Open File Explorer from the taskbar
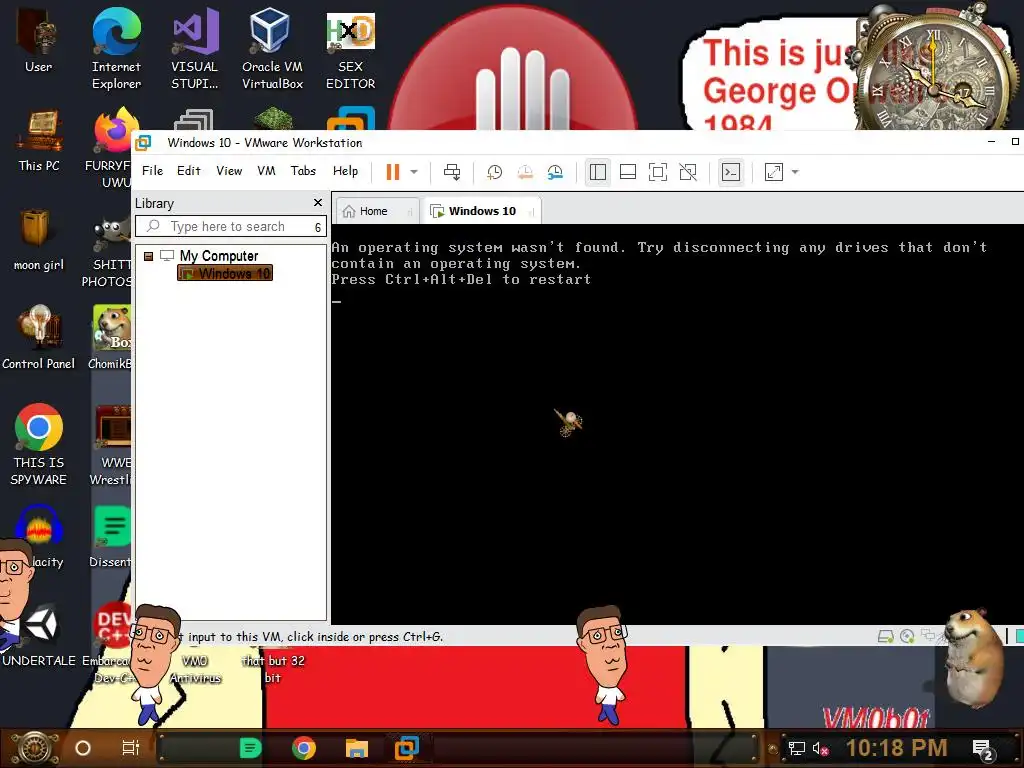The image size is (1024, 768). tap(357, 748)
